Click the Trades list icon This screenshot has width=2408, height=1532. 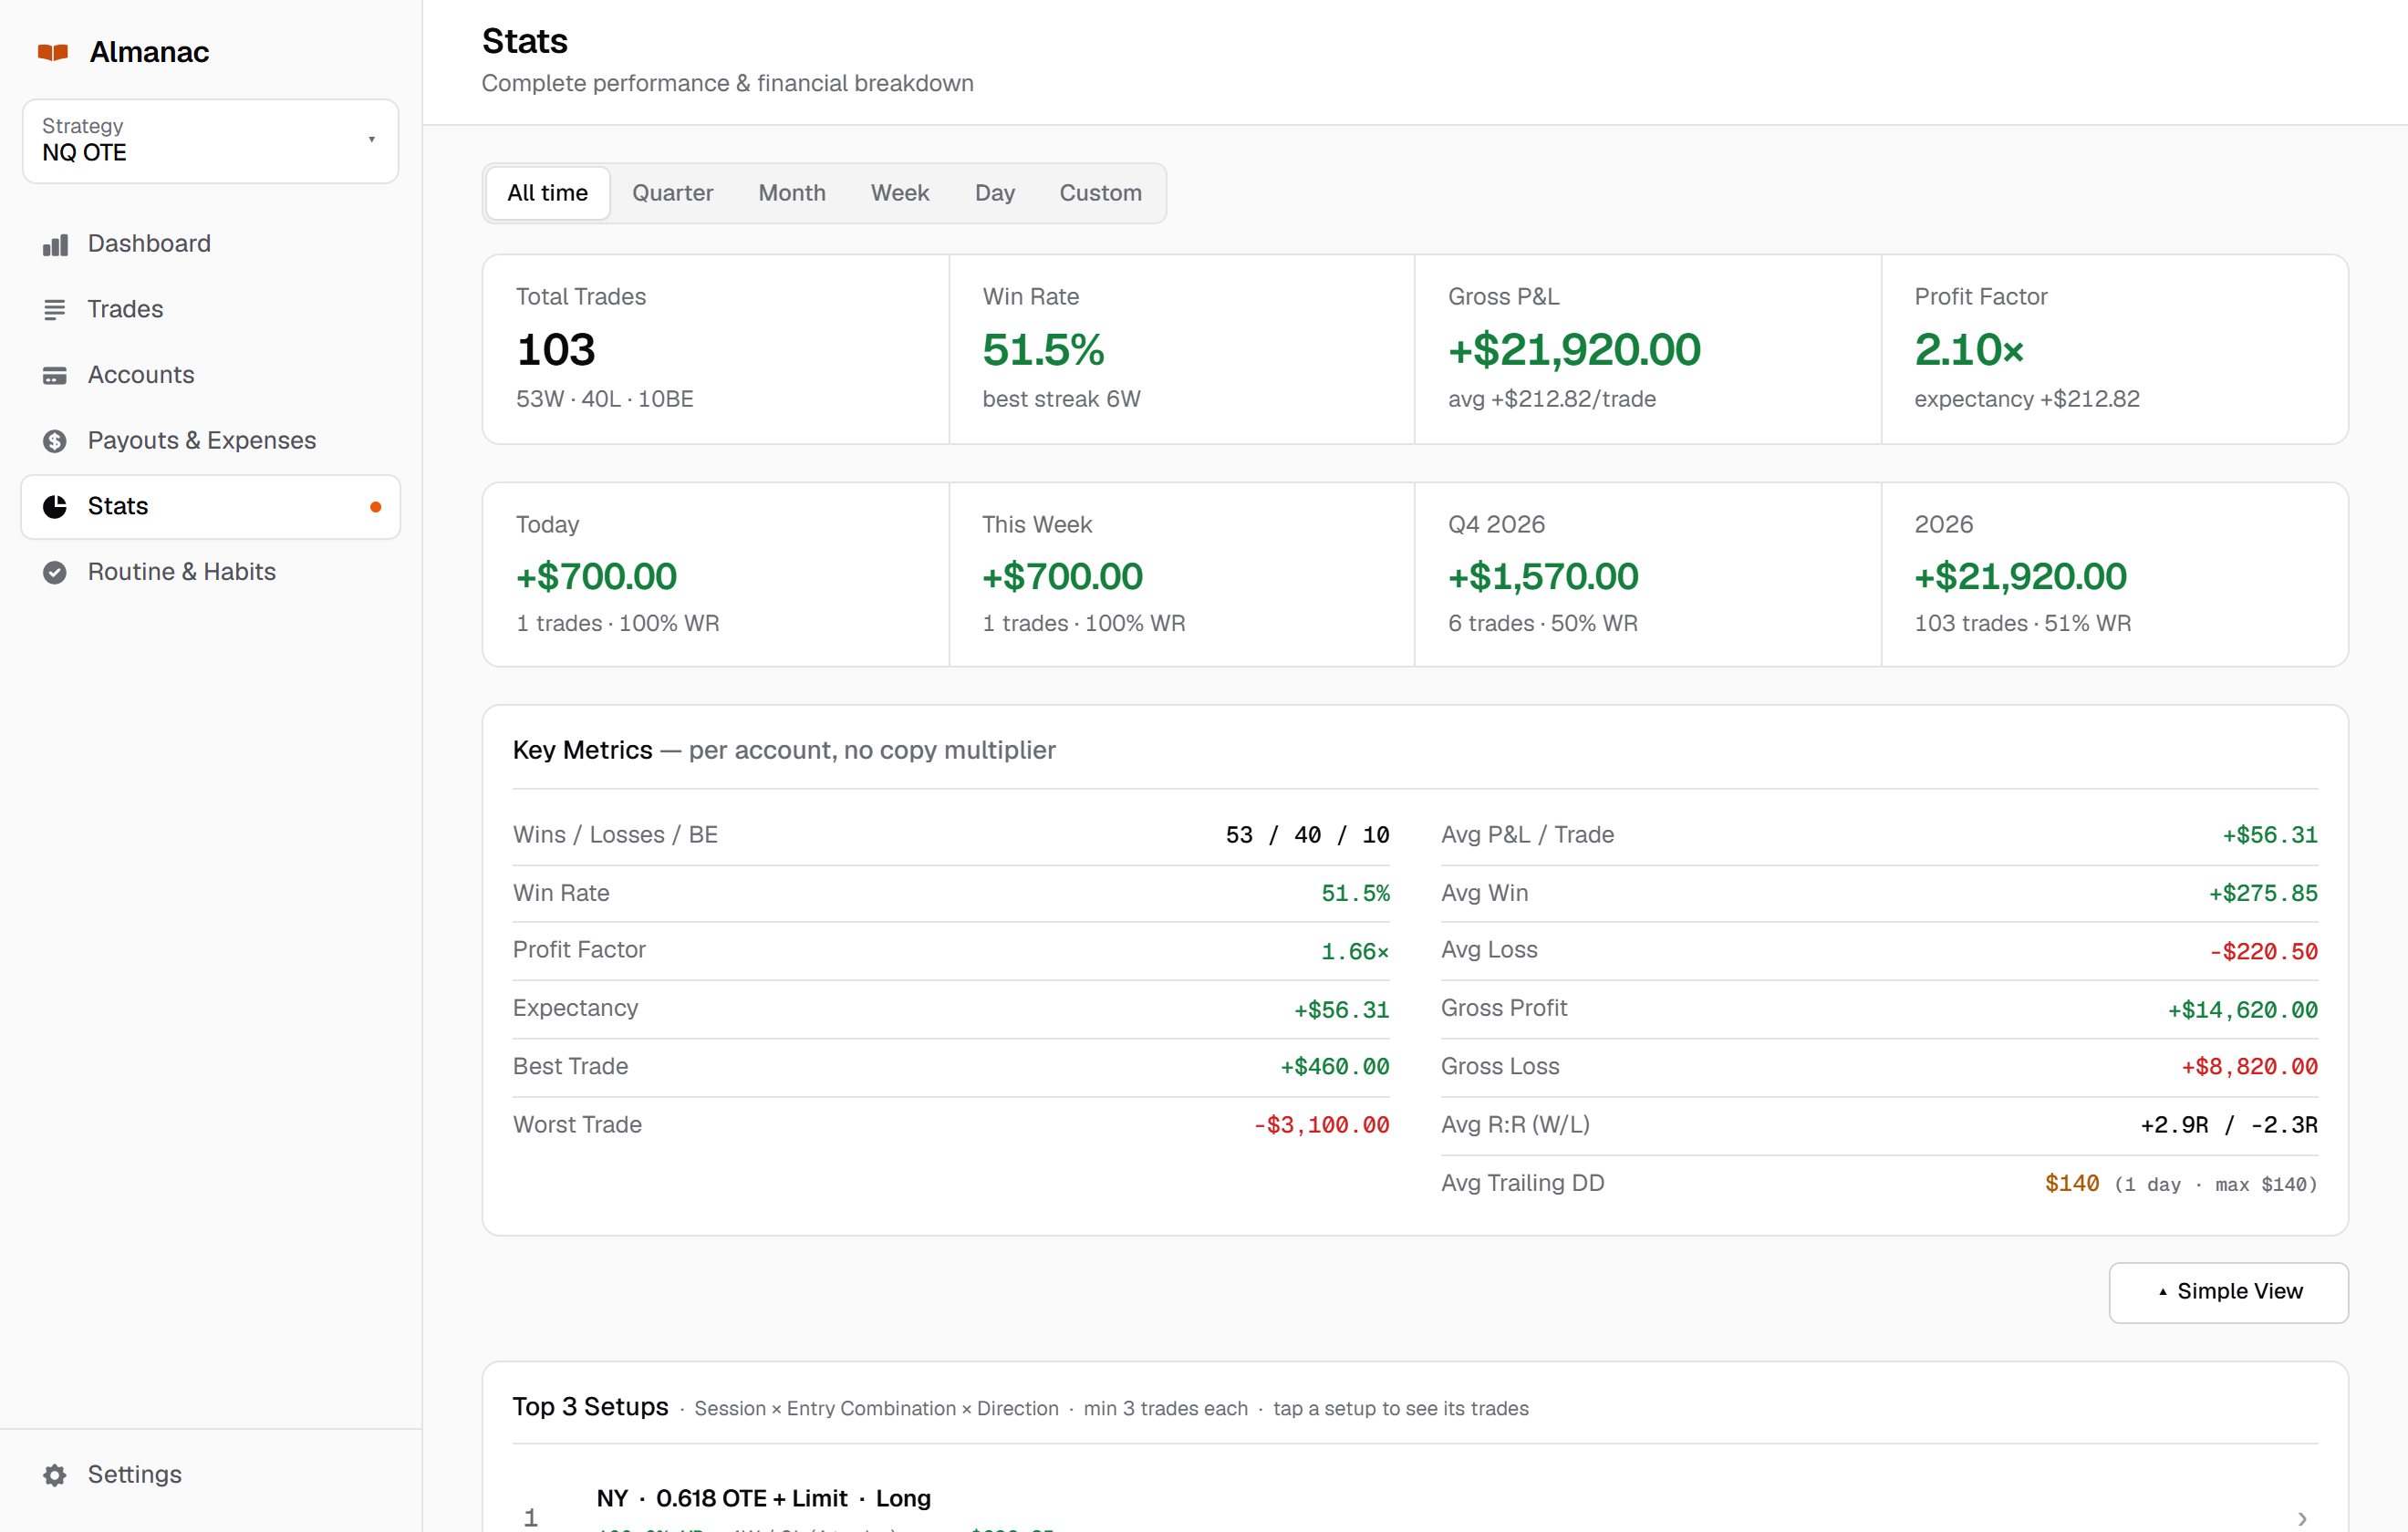pos(55,310)
